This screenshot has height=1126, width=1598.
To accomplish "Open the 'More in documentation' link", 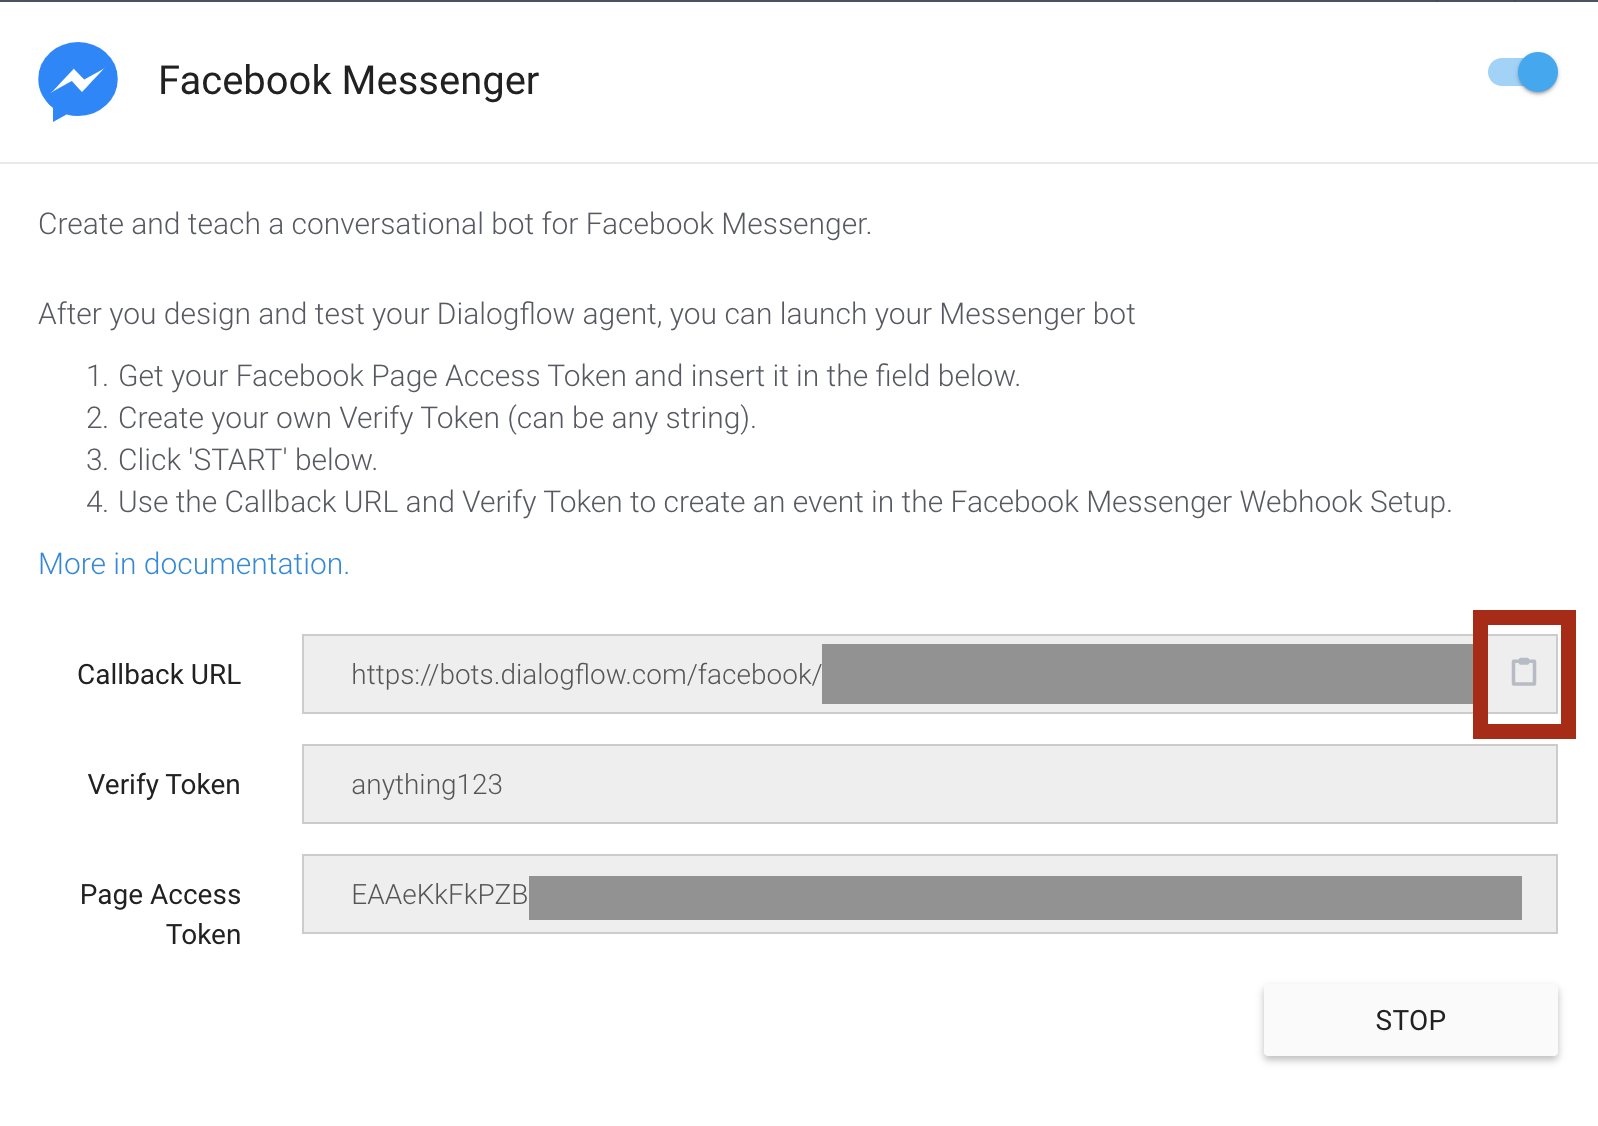I will point(194,564).
